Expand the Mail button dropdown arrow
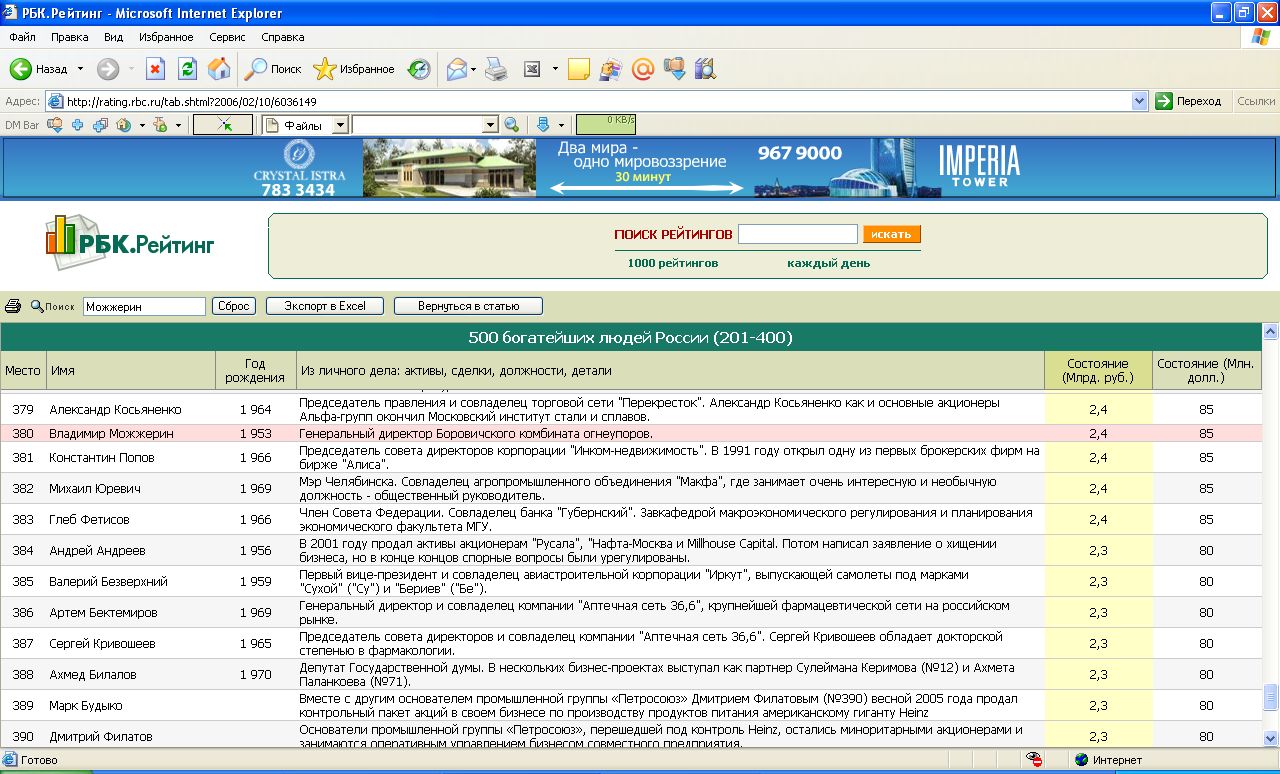Image resolution: width=1280 pixels, height=774 pixels. coord(474,69)
